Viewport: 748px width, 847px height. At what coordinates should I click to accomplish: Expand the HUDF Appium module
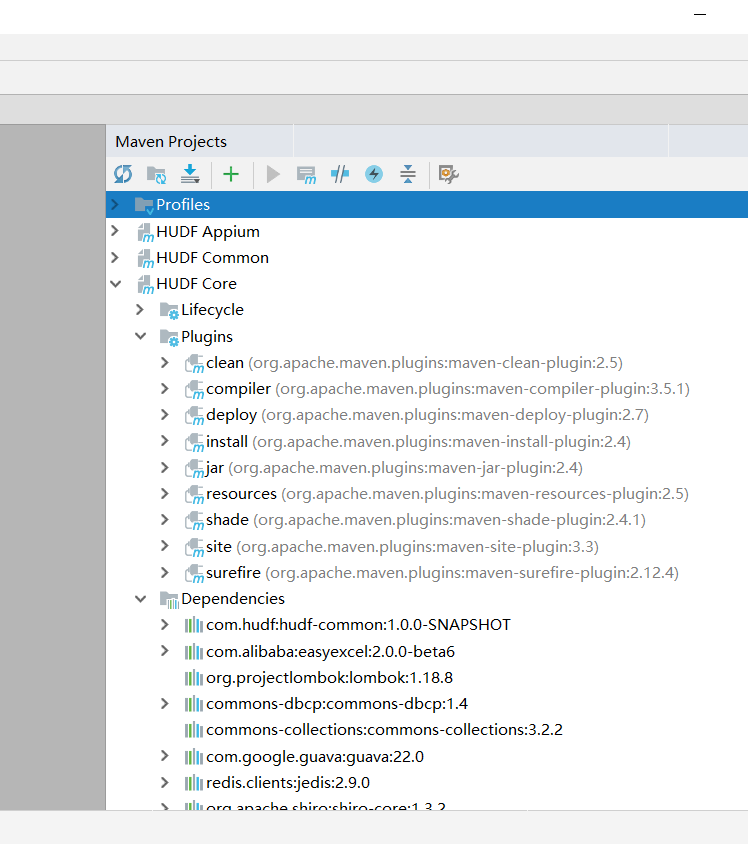click(115, 231)
